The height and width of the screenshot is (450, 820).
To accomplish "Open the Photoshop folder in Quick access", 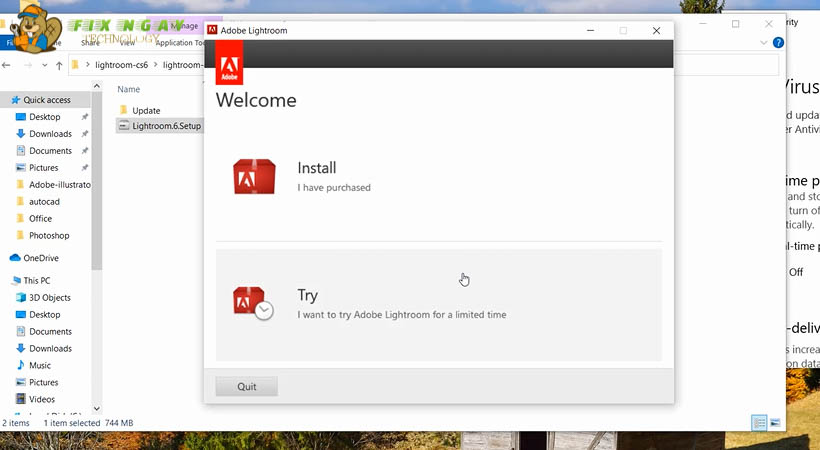I will click(49, 236).
